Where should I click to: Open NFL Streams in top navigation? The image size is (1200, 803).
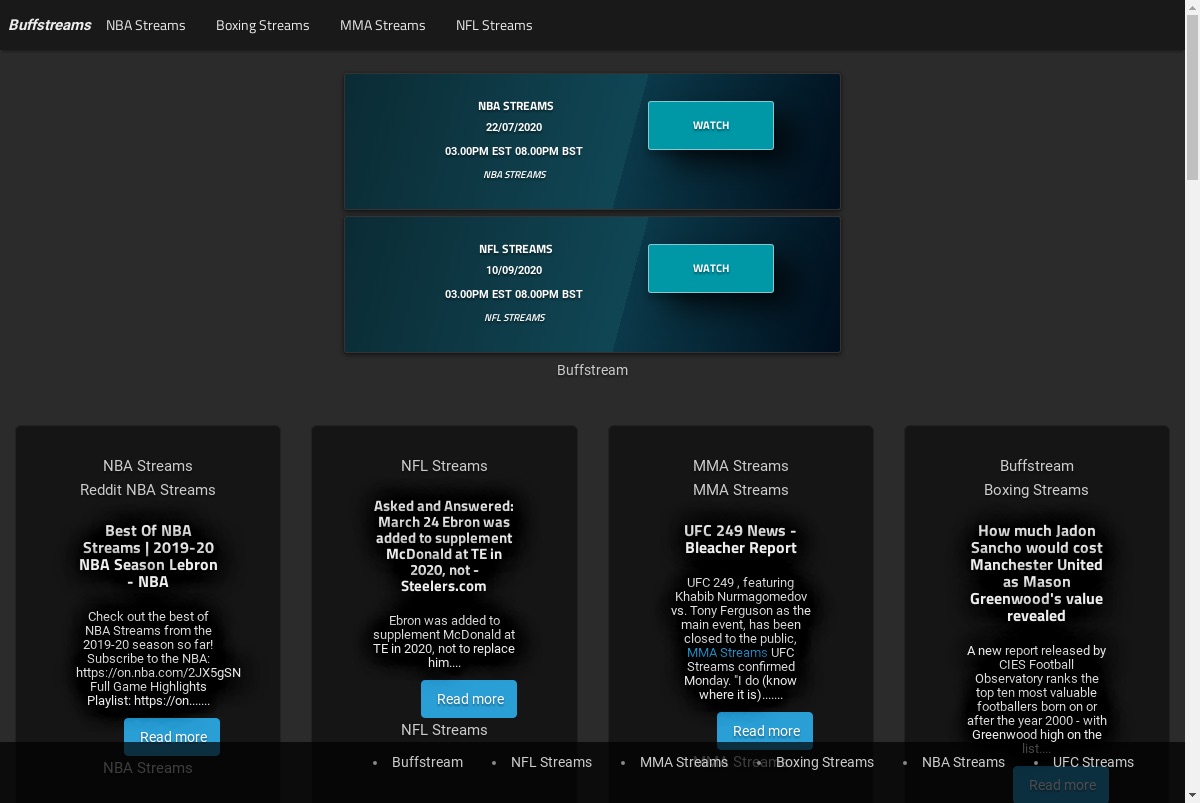pyautogui.click(x=494, y=25)
